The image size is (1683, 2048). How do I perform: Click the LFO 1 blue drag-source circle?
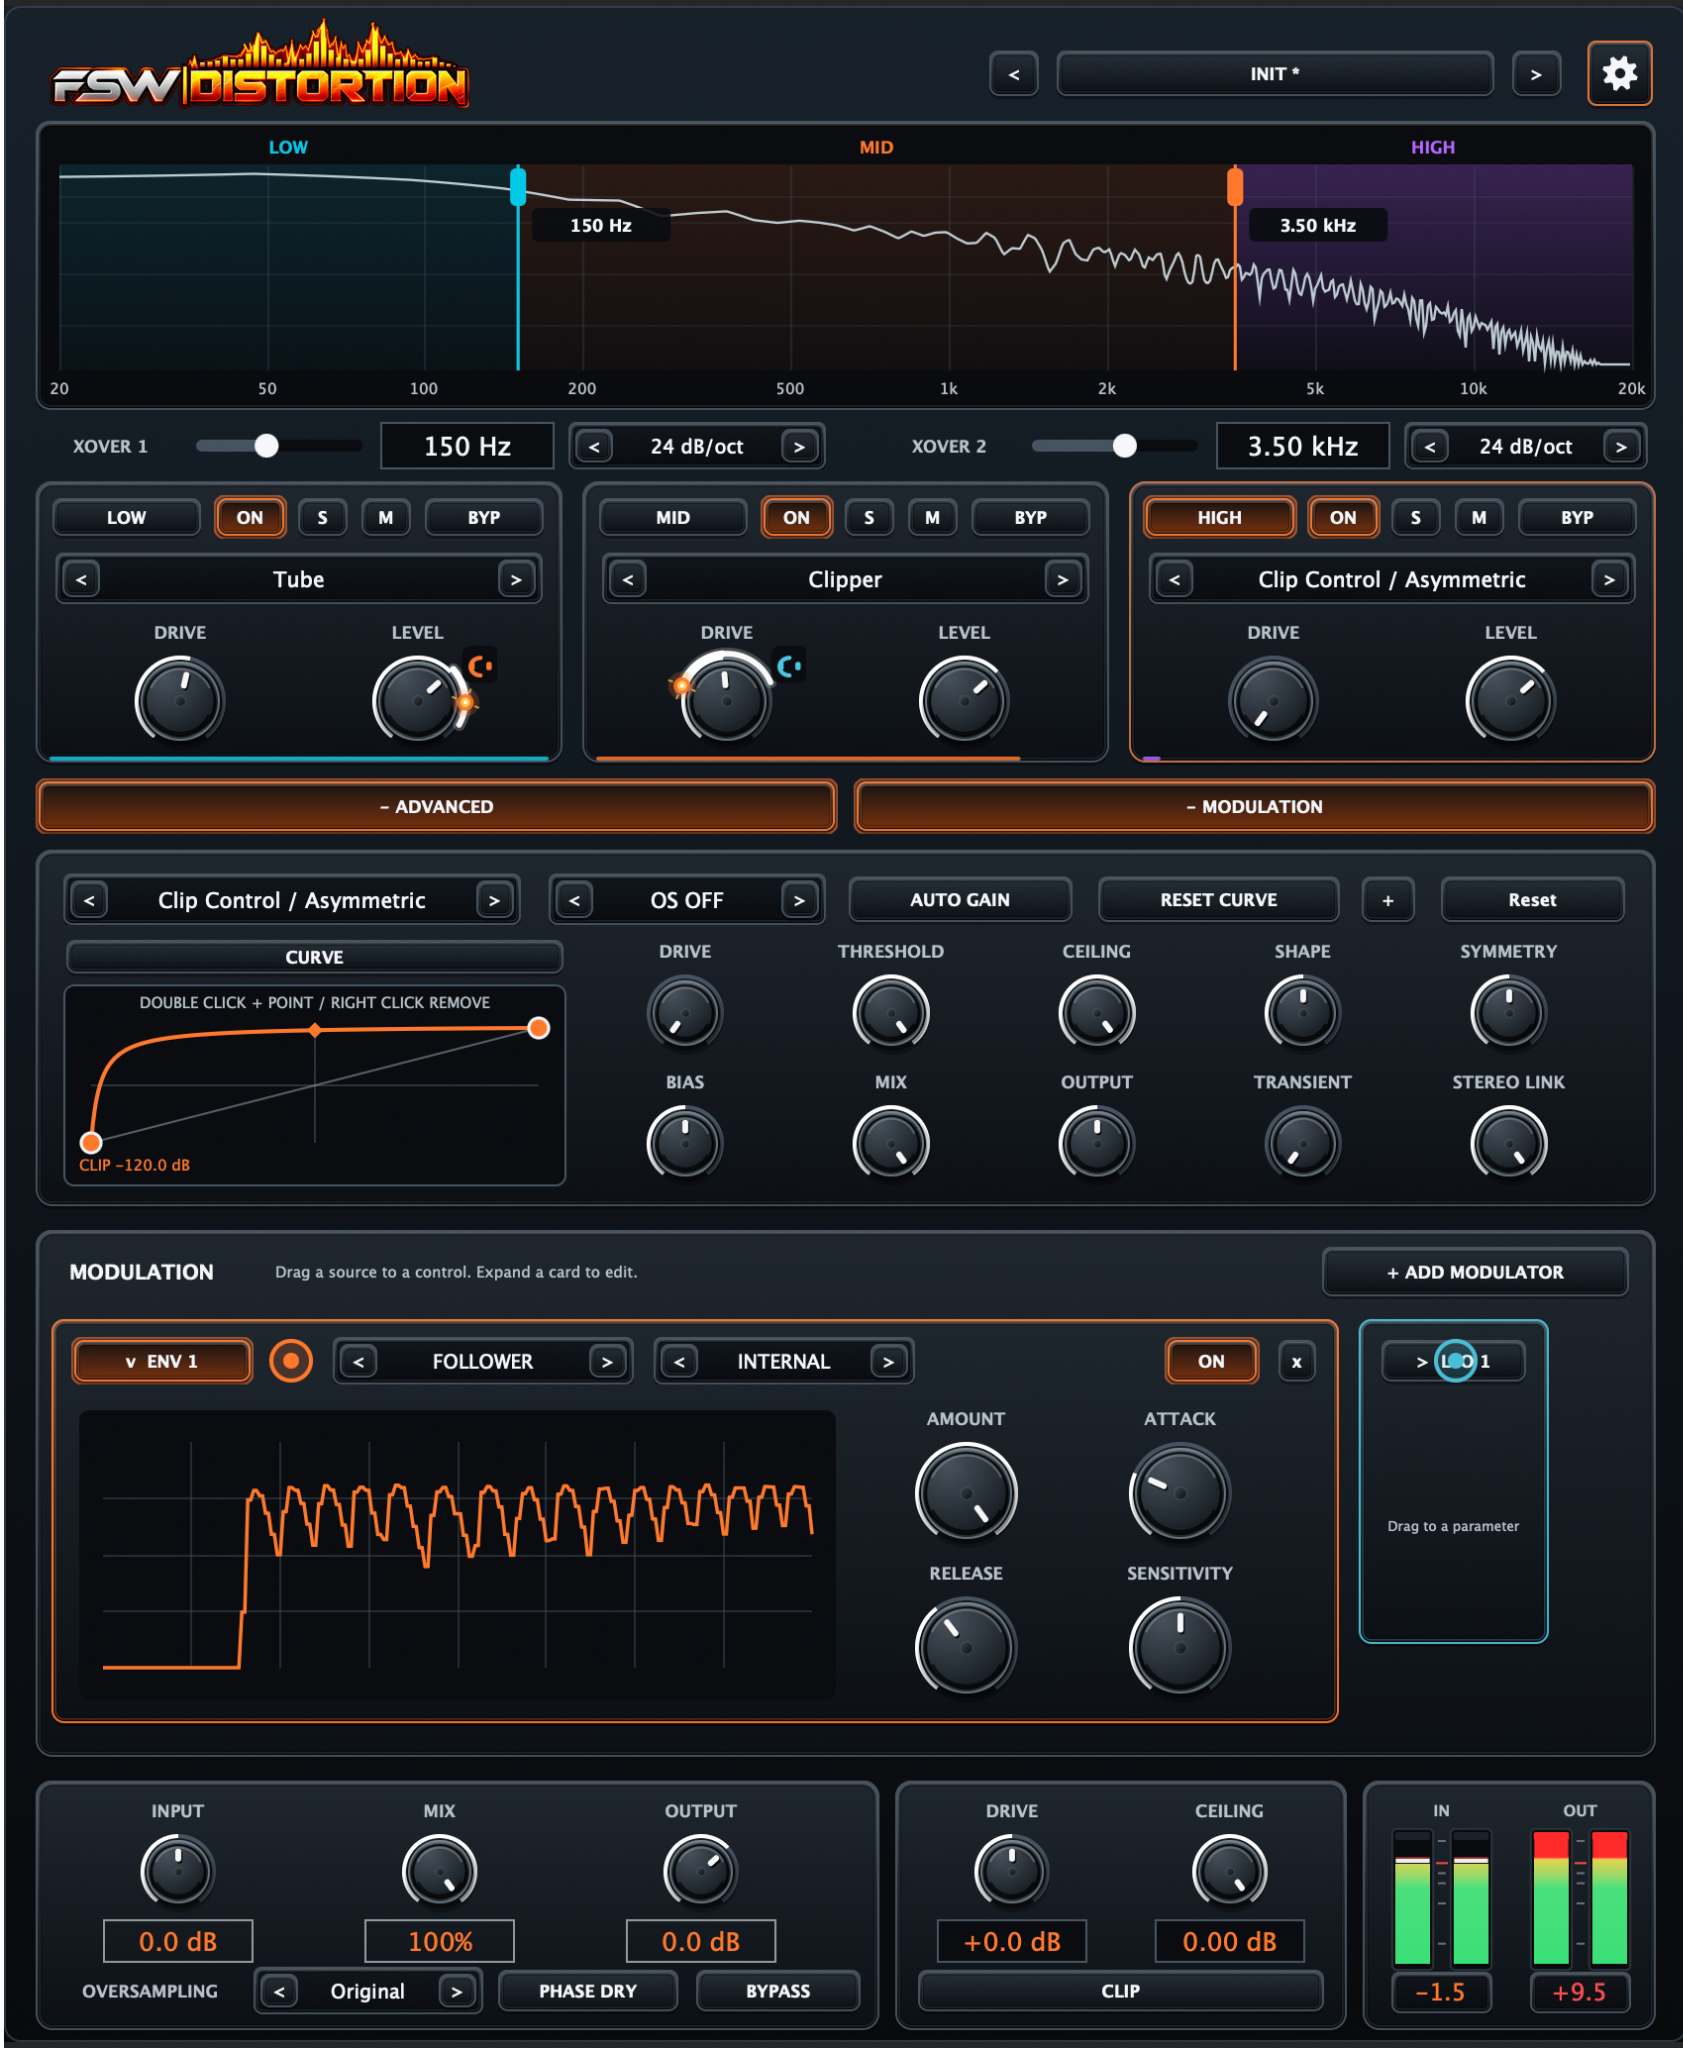click(x=1455, y=1361)
